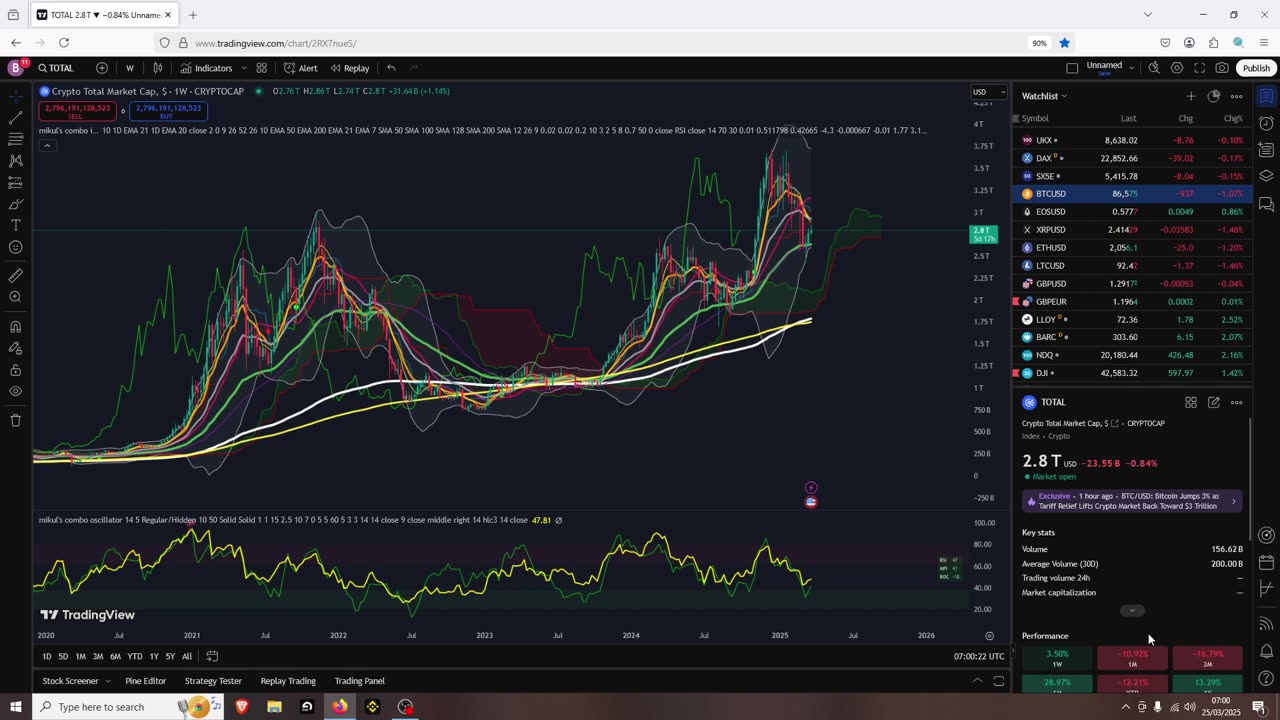Open the Strategy Tester tab
Image resolution: width=1280 pixels, height=720 pixels.
(213, 681)
